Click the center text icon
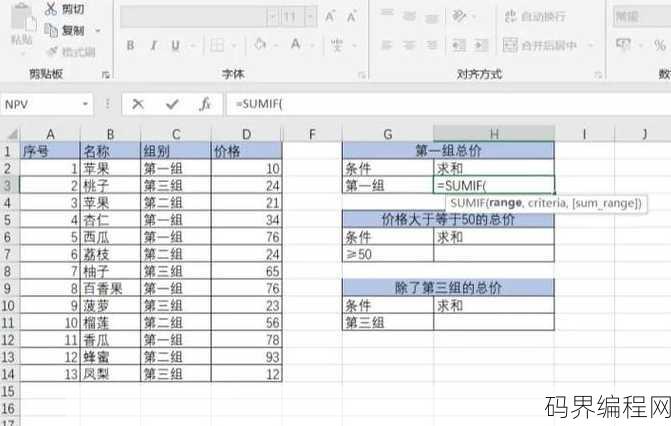The width and height of the screenshot is (671, 426). [409, 45]
